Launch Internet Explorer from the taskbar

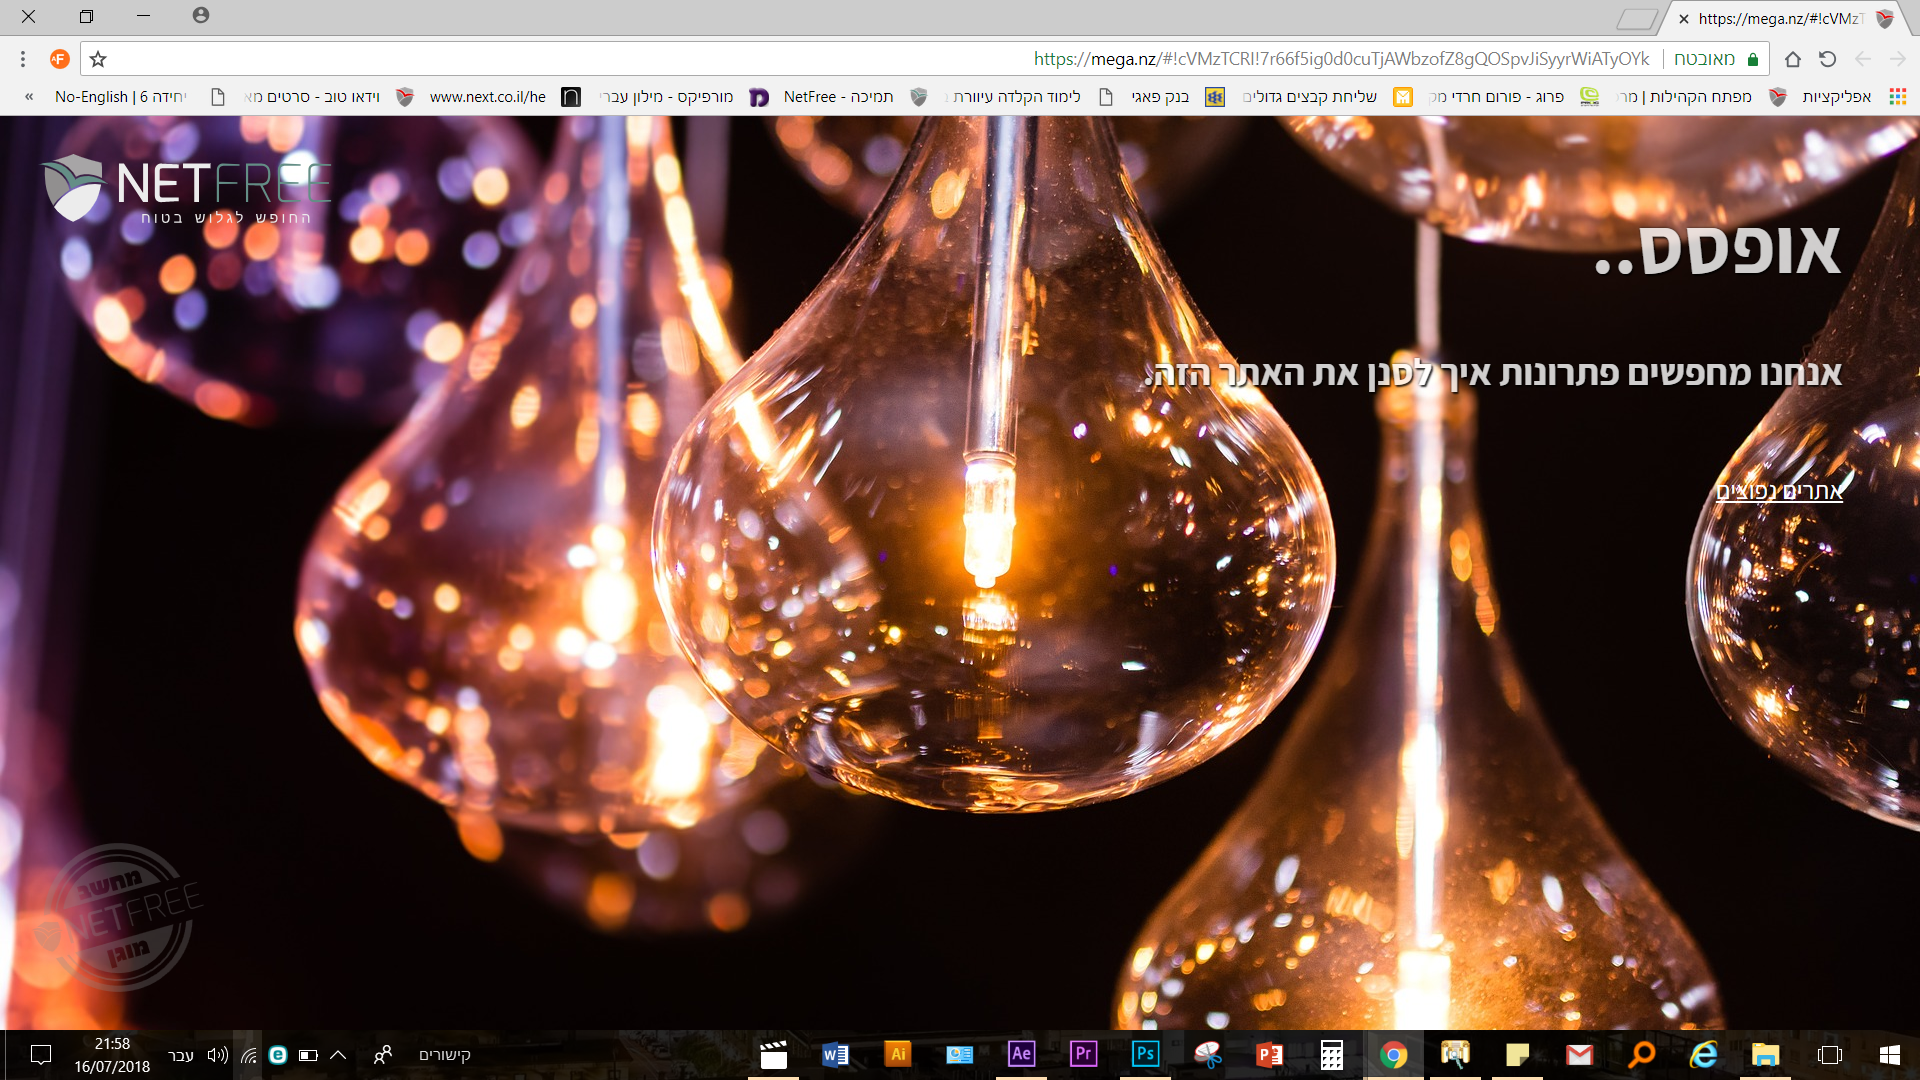tap(1704, 1055)
